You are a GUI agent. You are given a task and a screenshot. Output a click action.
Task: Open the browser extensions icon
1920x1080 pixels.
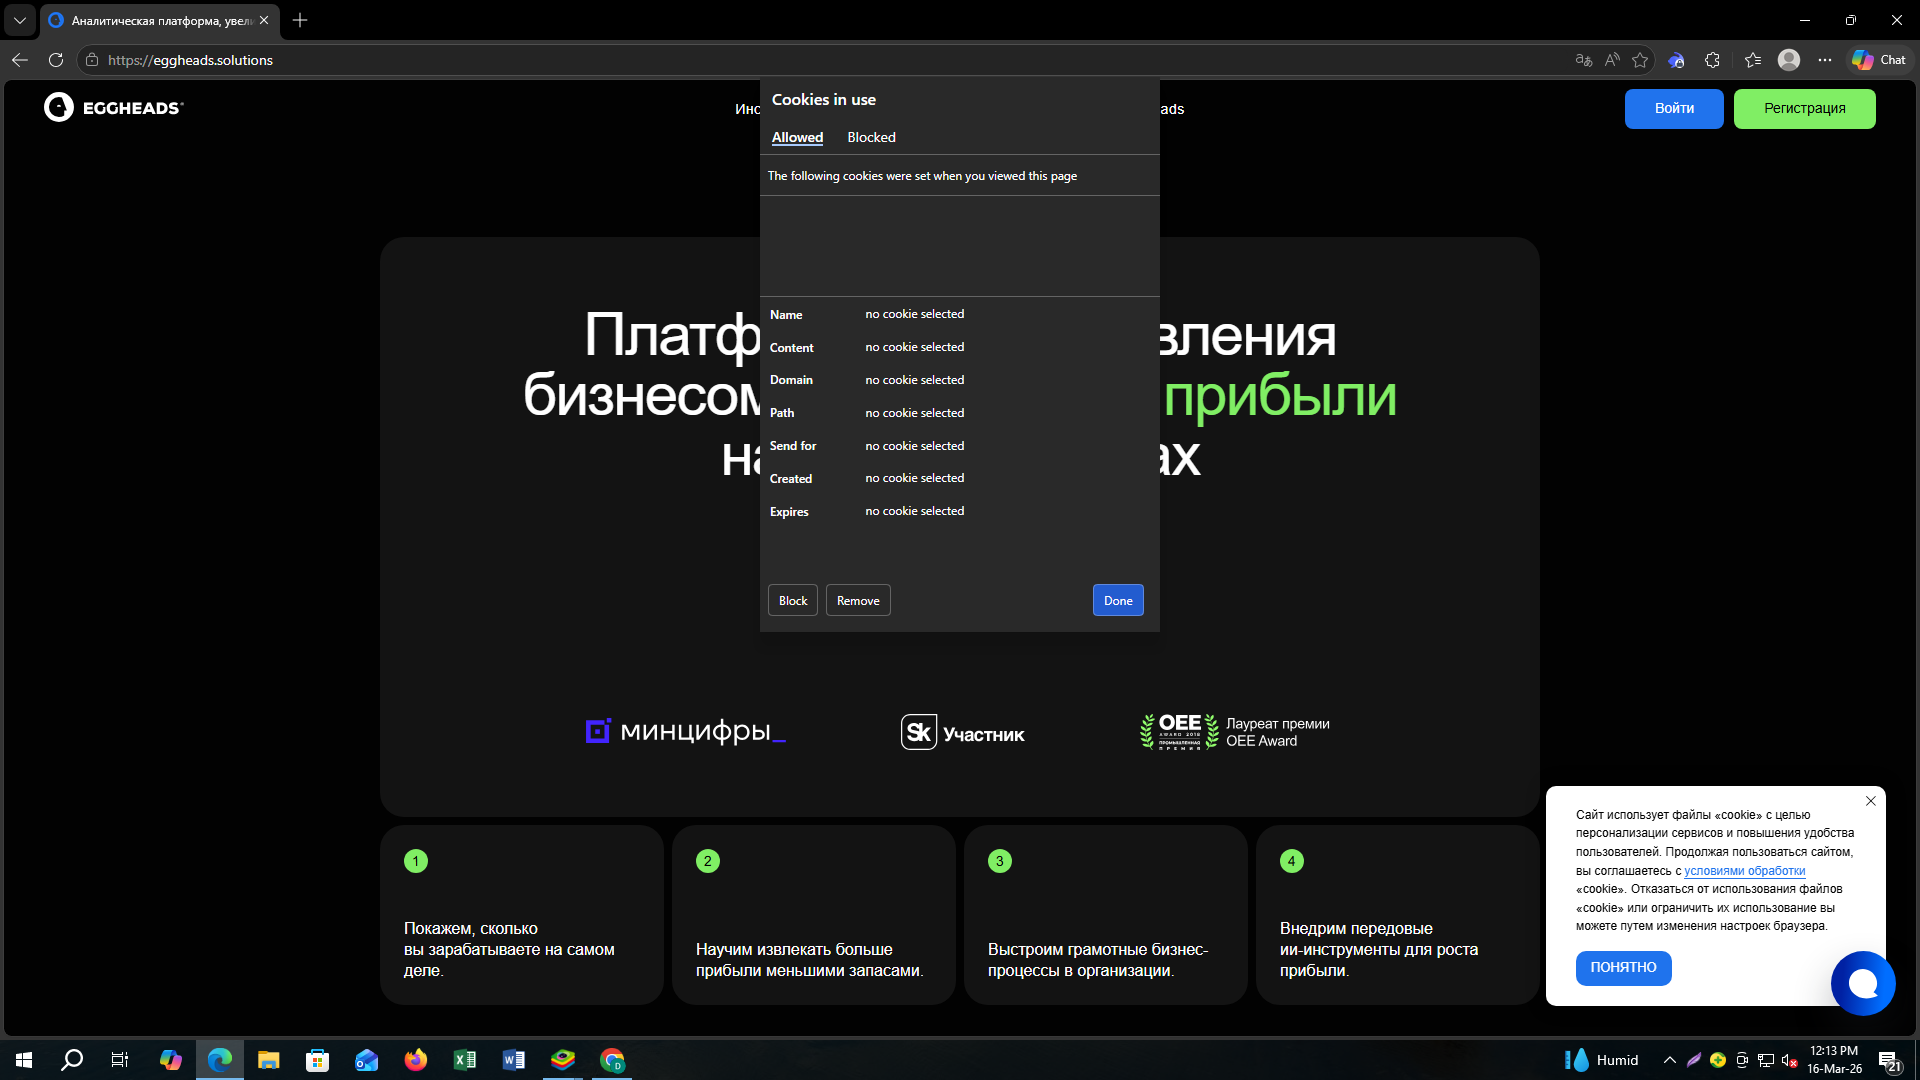(x=1712, y=60)
